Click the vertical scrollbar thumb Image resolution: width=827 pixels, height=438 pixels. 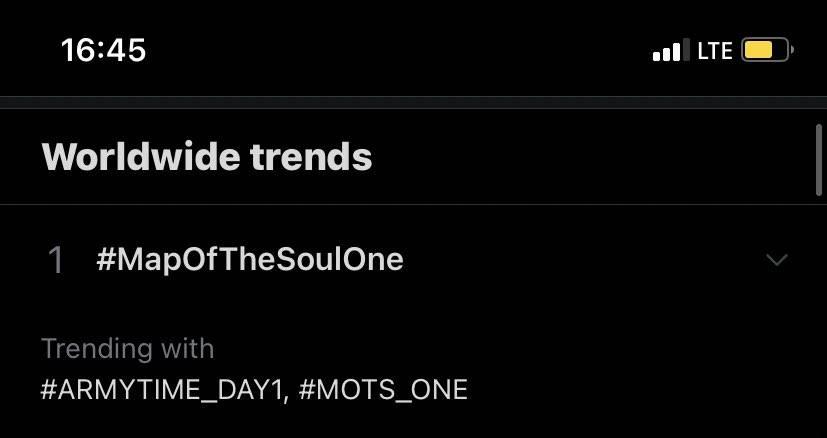click(x=820, y=158)
